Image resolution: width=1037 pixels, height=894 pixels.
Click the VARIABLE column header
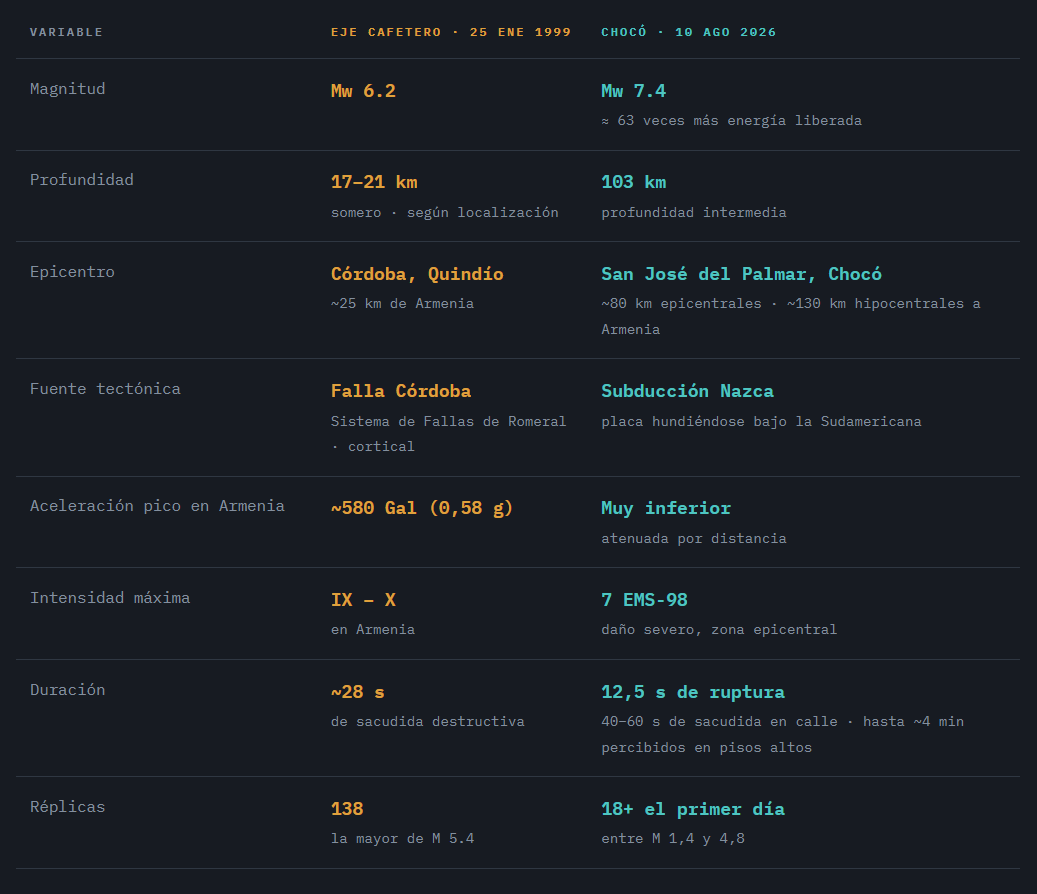66,32
